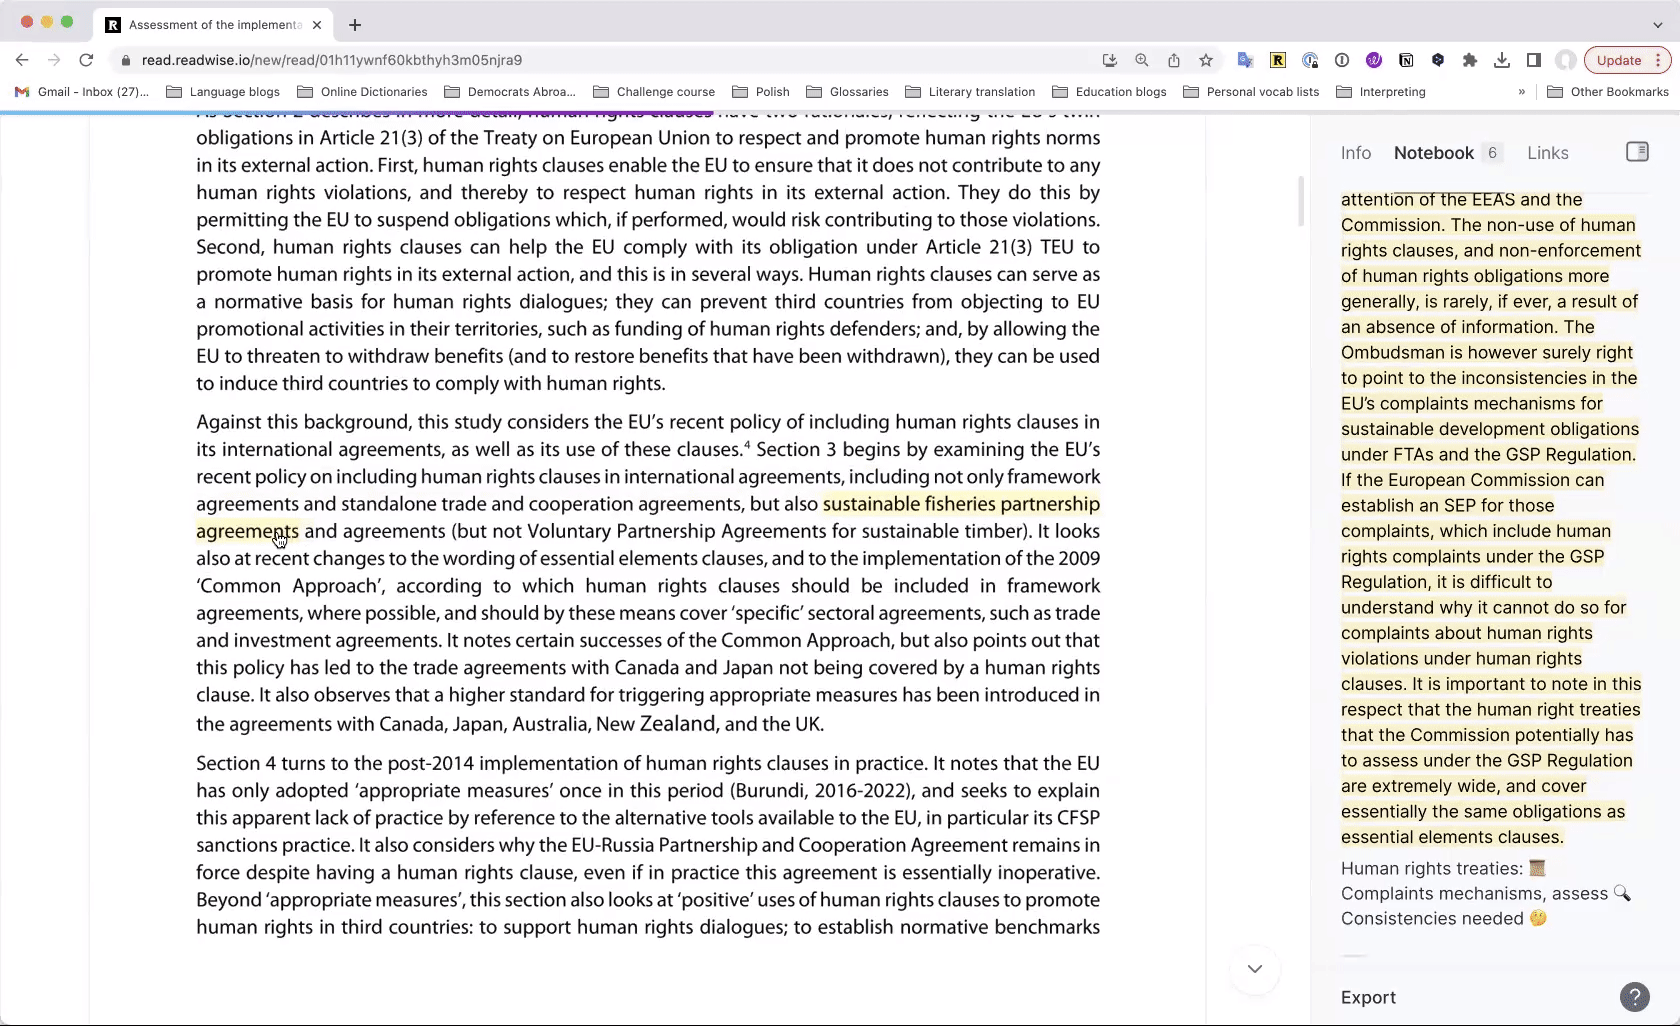Open the browser downloads tray
This screenshot has width=1680, height=1026.
tap(1502, 60)
